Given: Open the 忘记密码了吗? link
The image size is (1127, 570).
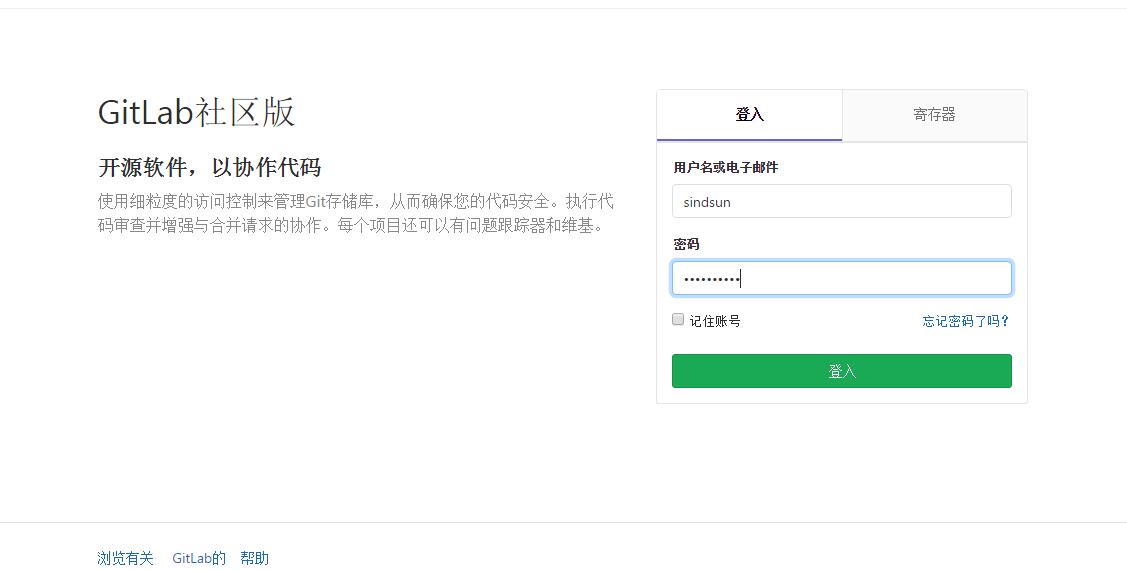Looking at the screenshot, I should 966,321.
